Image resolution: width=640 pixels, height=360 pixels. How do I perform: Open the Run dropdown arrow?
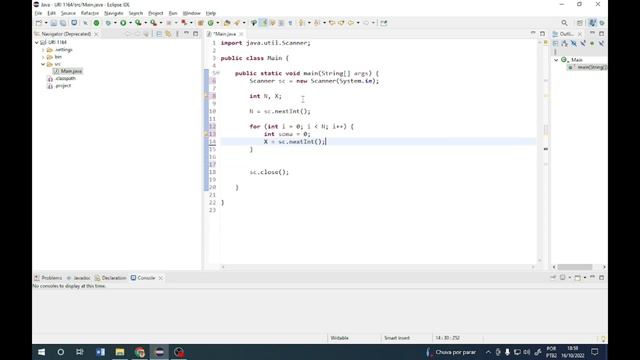[x=130, y=23]
